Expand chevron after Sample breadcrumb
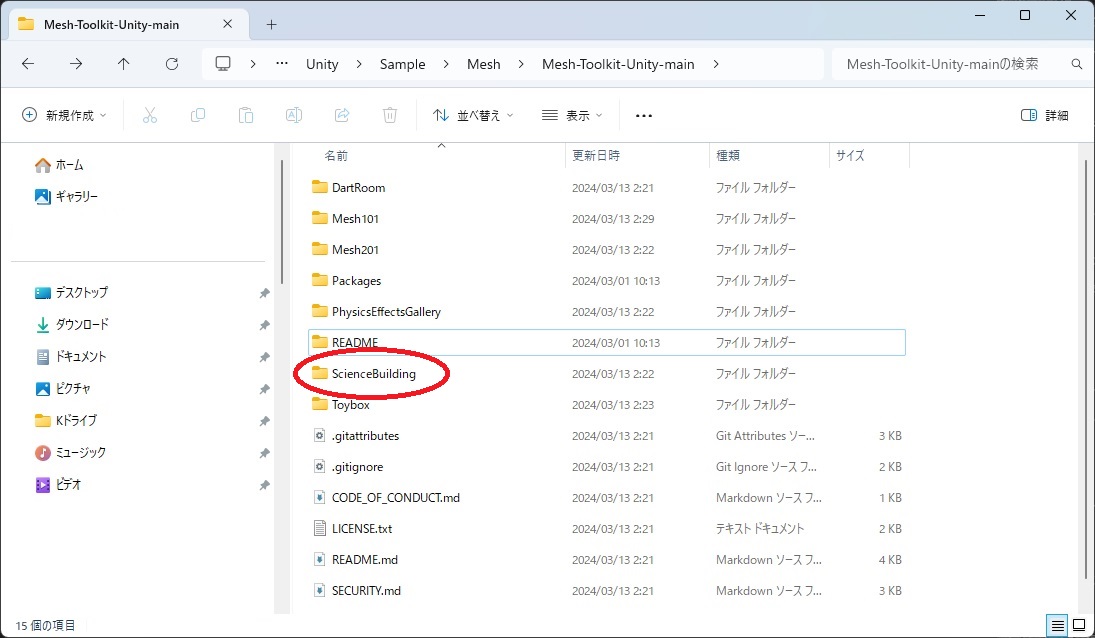Image resolution: width=1095 pixels, height=638 pixels. point(446,64)
